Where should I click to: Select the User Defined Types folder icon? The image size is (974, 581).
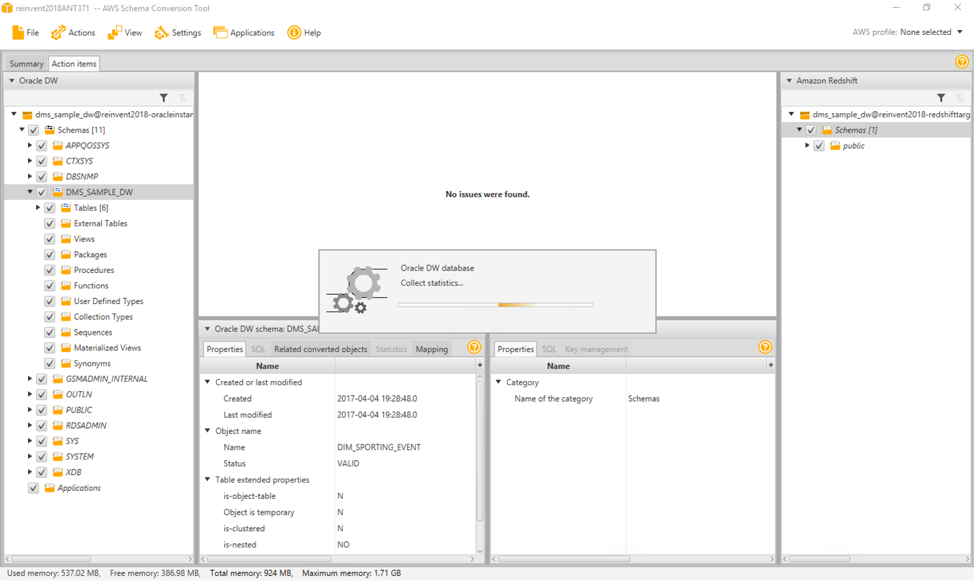tap(66, 301)
